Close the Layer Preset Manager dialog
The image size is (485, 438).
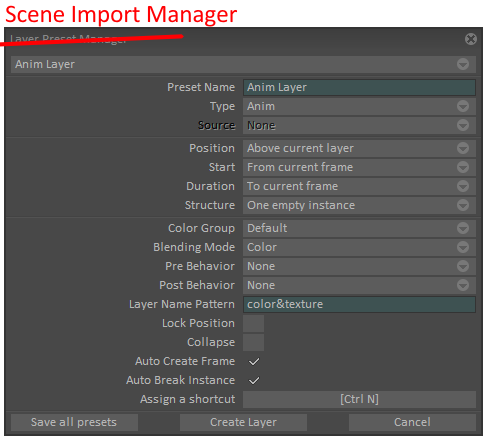pos(471,39)
